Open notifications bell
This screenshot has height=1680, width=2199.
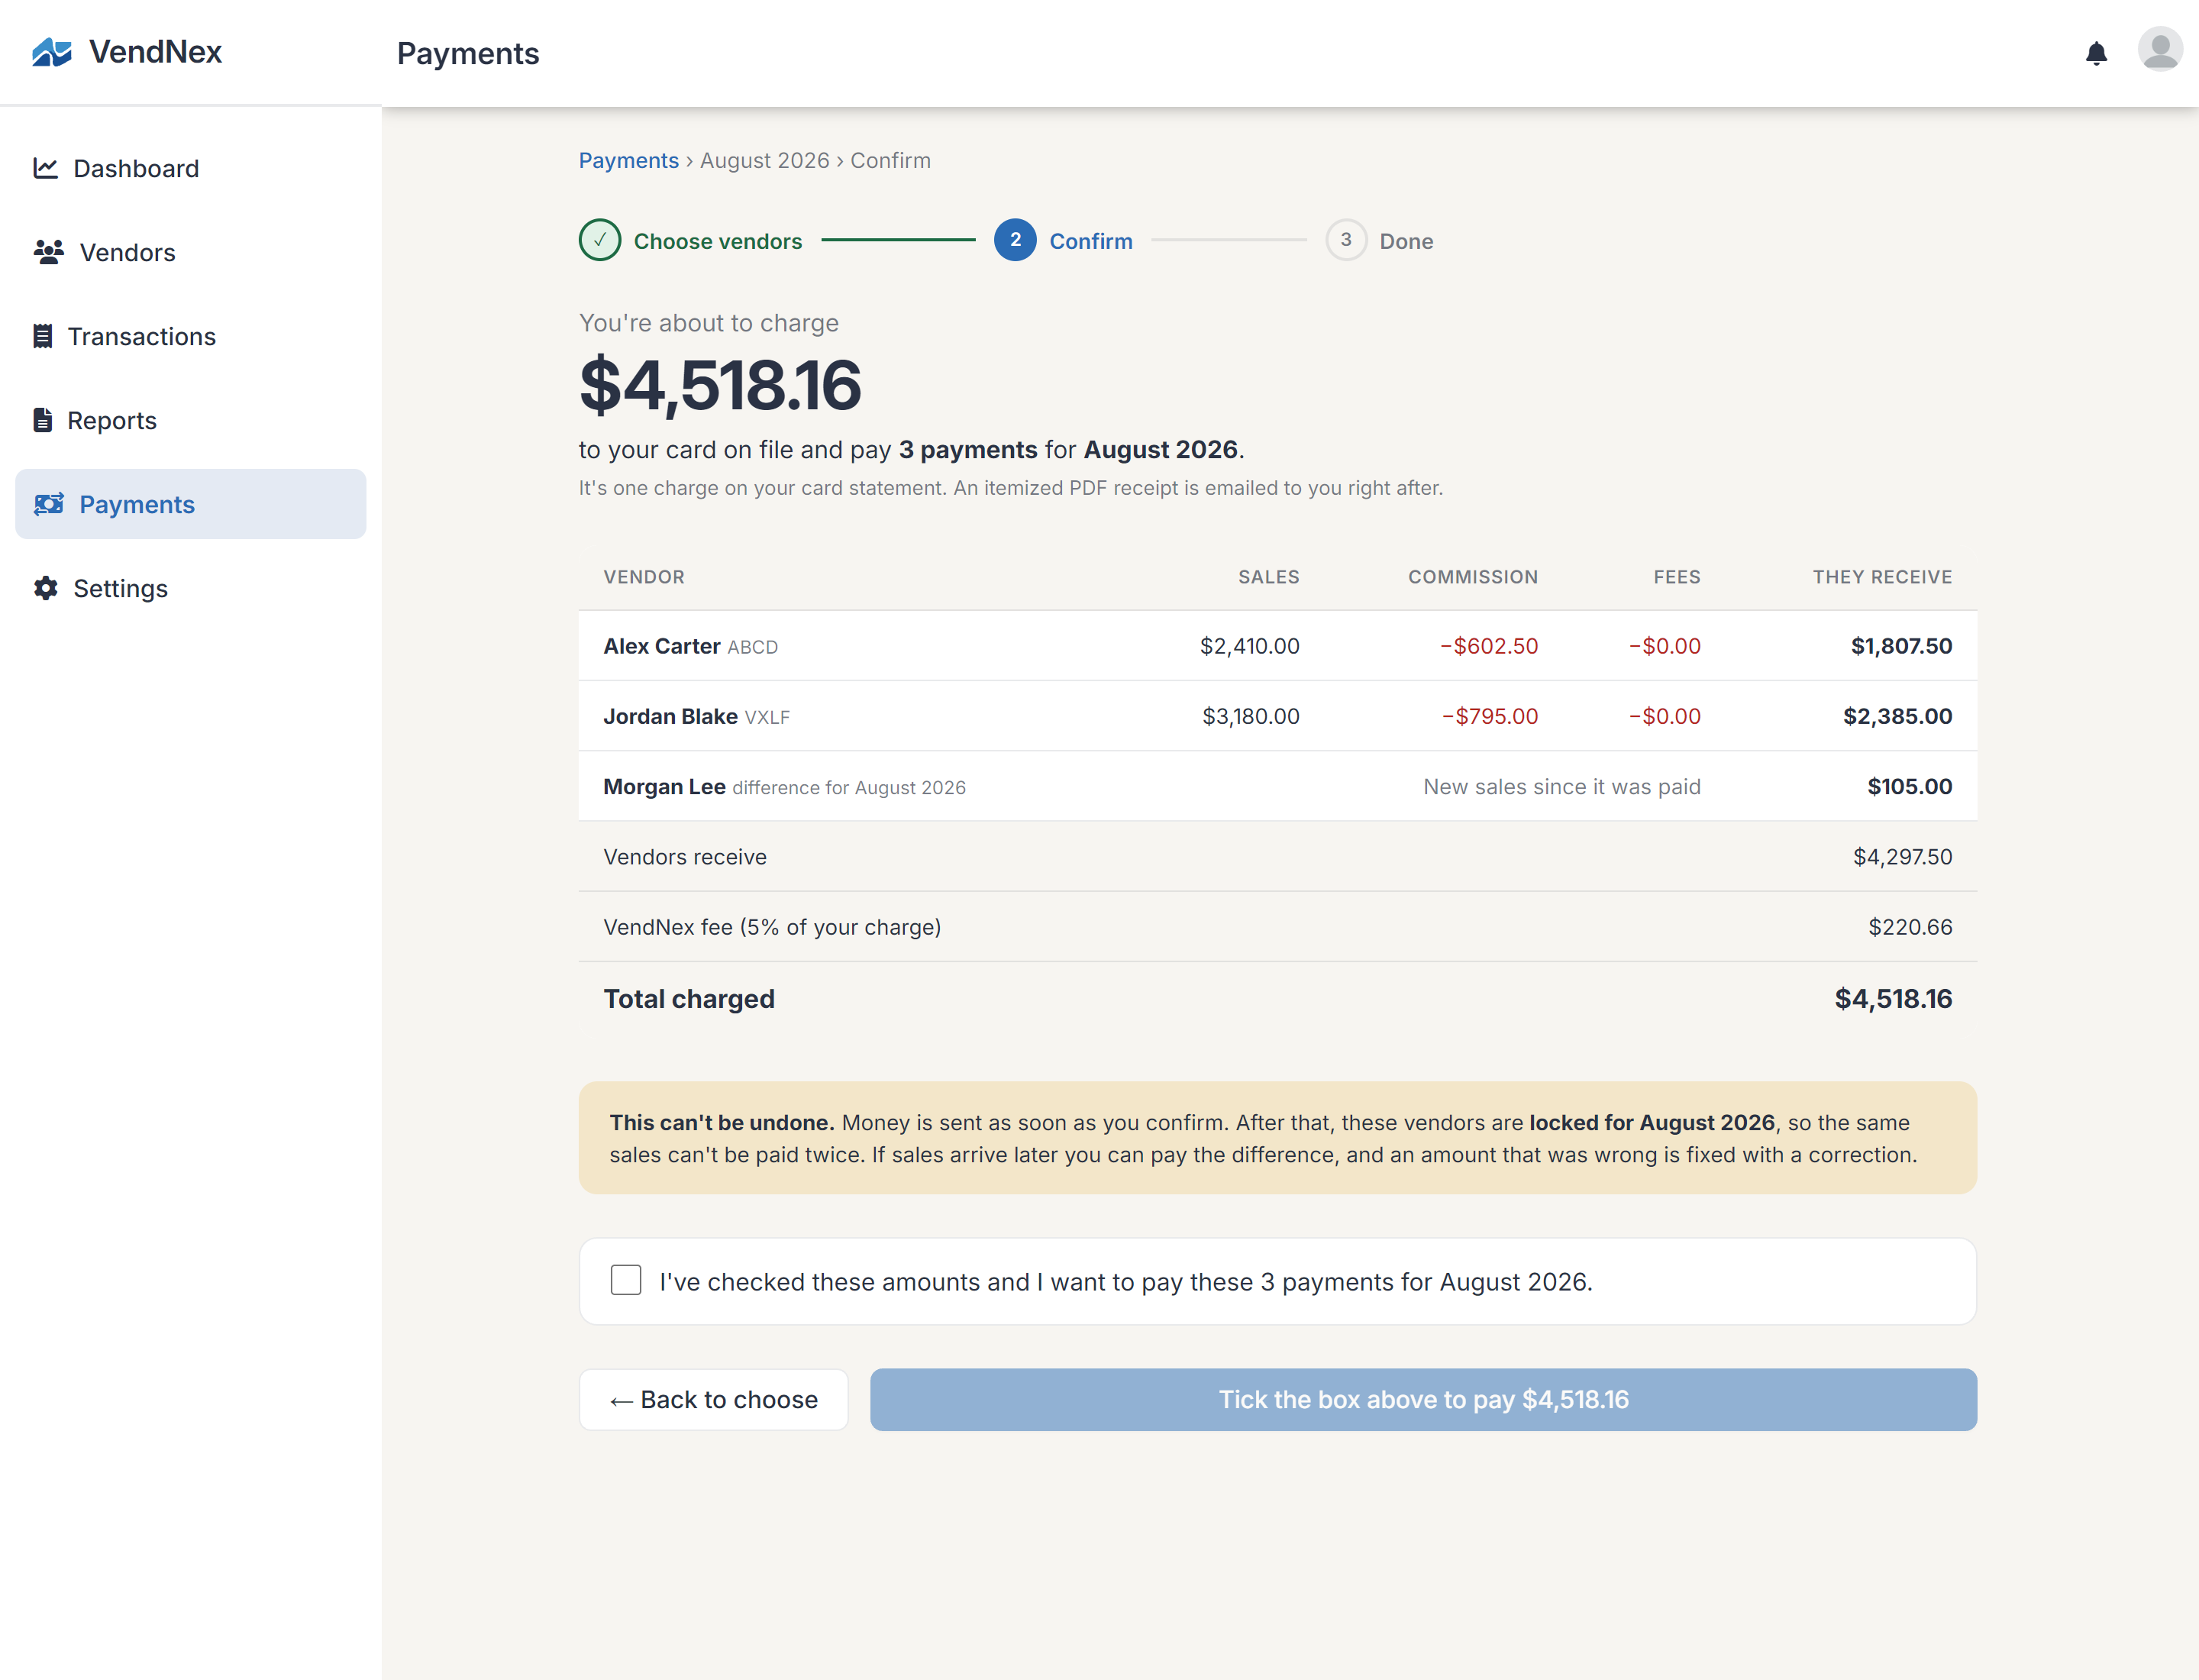pos(2096,53)
